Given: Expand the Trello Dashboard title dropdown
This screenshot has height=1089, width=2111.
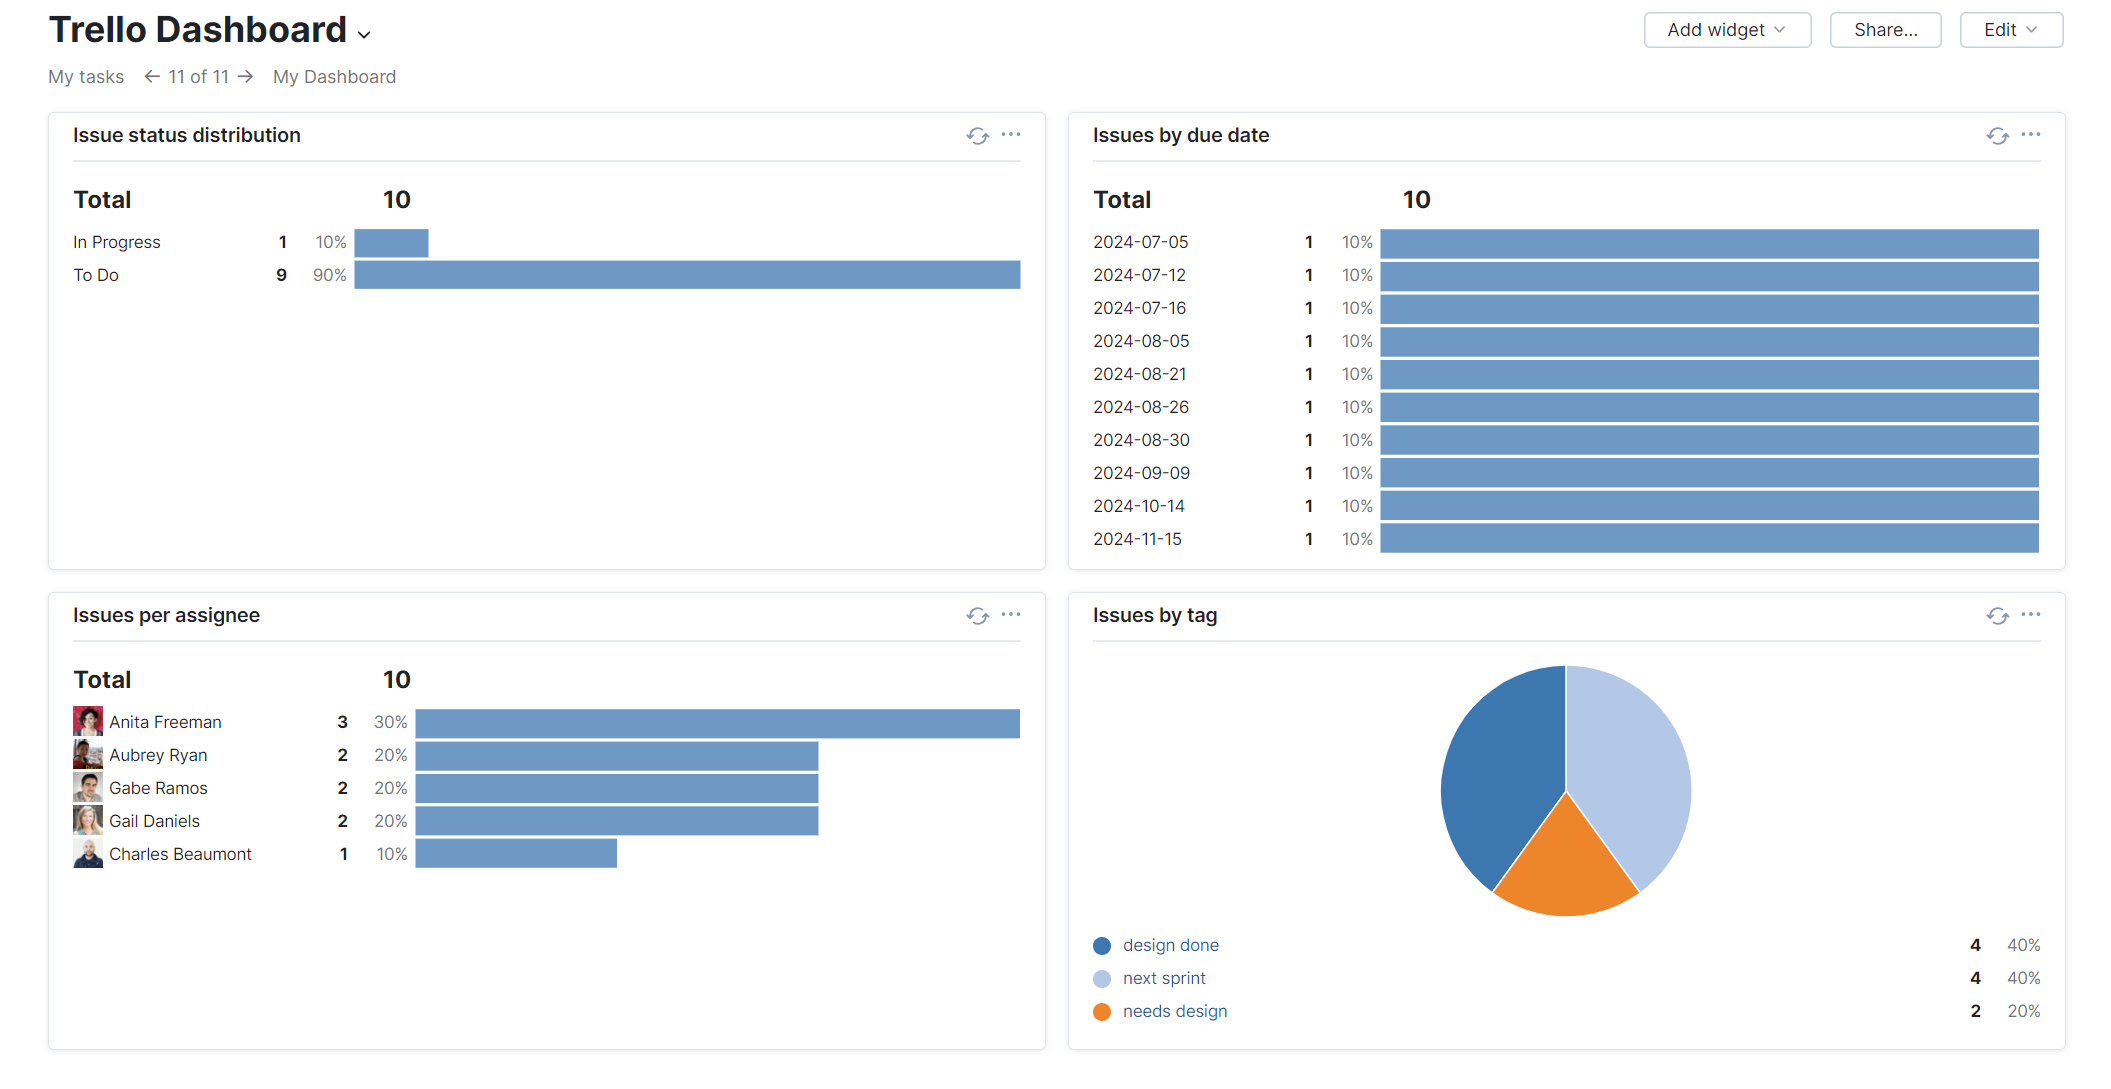Looking at the screenshot, I should [x=364, y=35].
